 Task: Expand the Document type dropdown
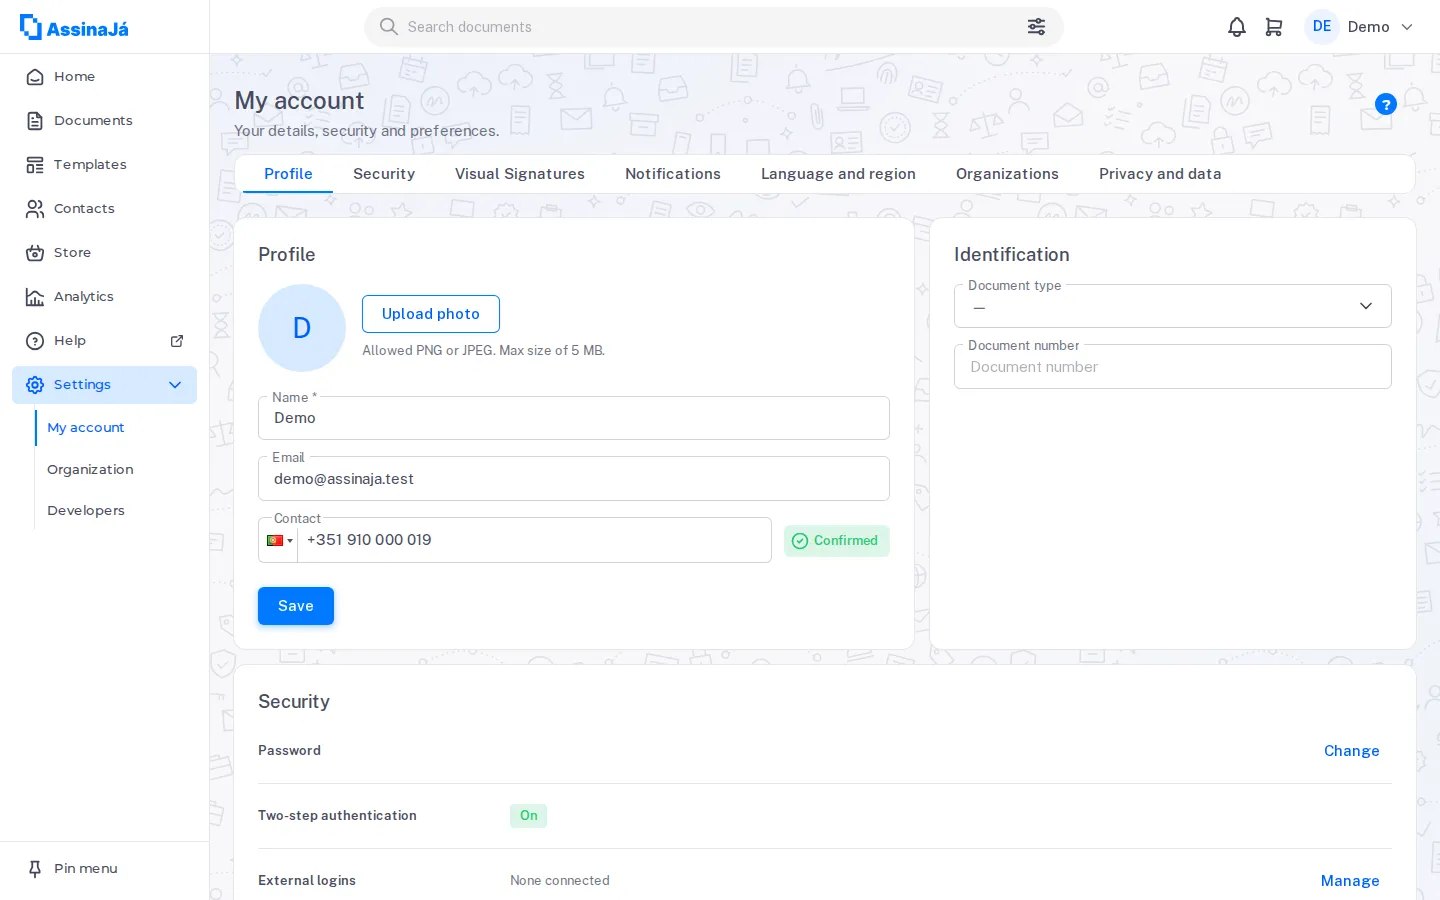[1173, 306]
